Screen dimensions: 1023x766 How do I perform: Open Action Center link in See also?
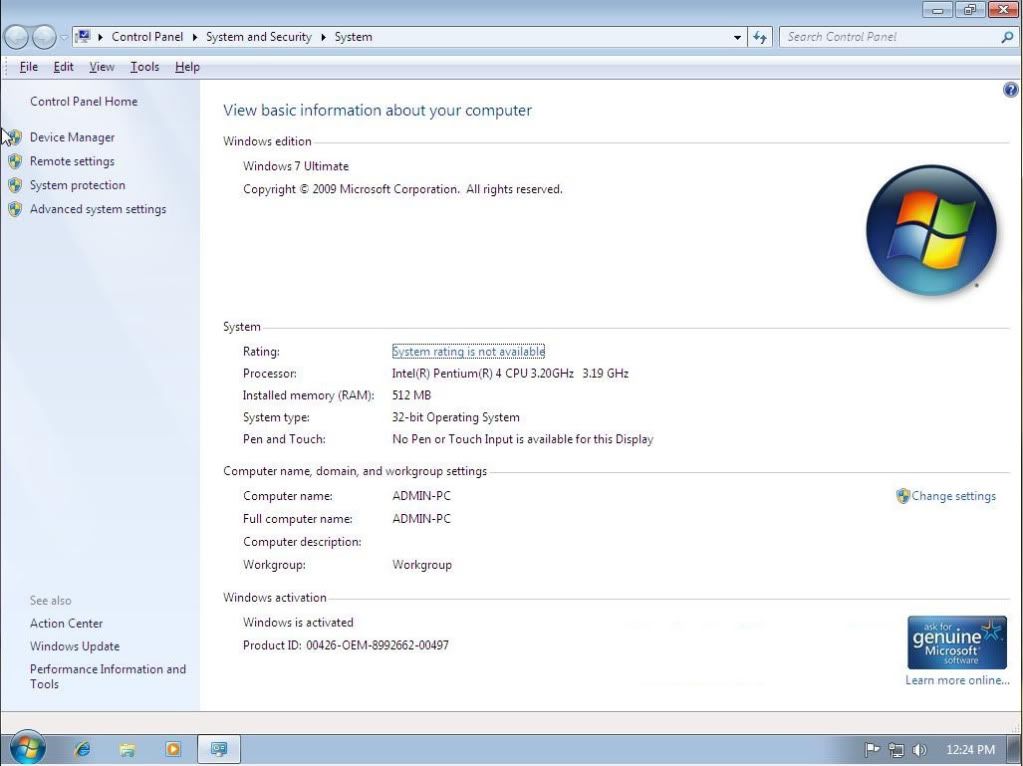67,623
